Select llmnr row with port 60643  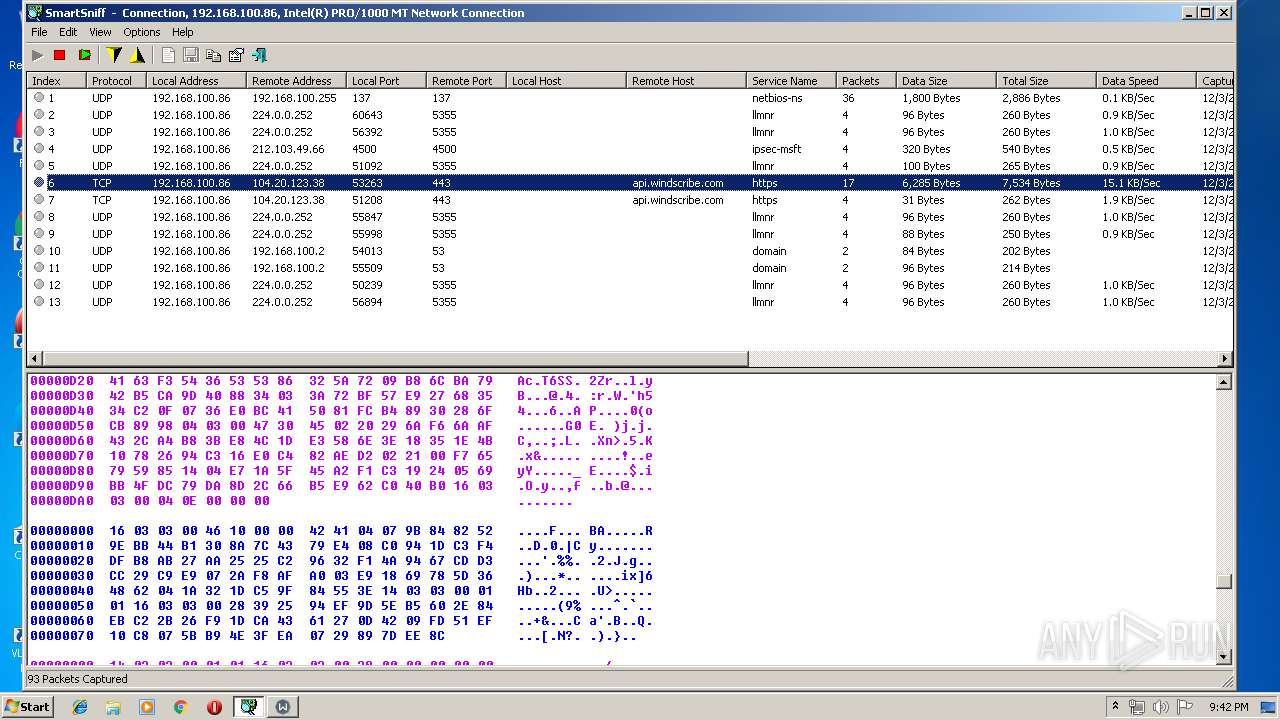[x=630, y=115]
